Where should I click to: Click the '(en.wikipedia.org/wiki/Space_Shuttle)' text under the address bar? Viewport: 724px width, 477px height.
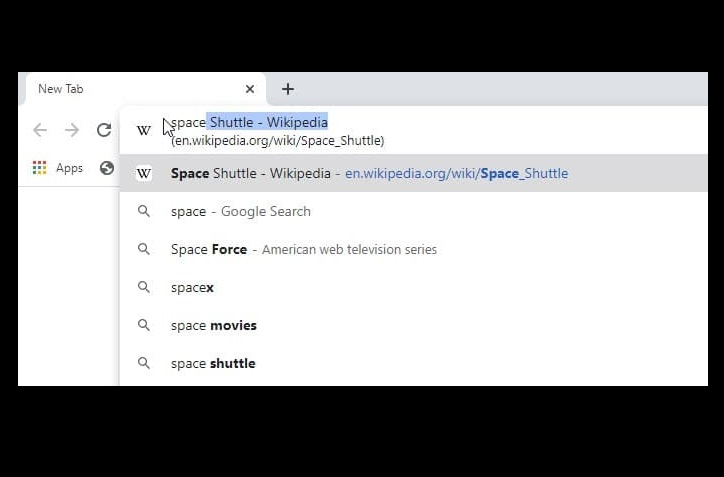(x=278, y=141)
